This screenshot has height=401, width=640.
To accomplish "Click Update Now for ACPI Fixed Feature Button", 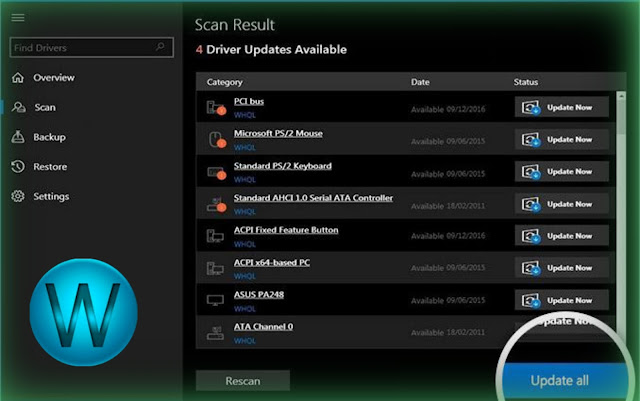I will 562,236.
